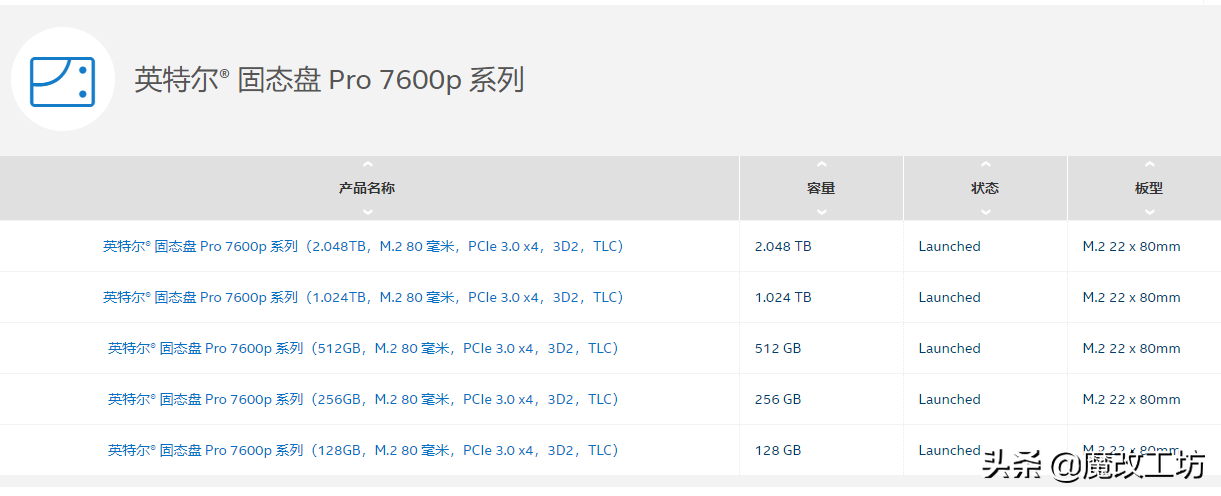Click Launched status in 2.048 TB row

point(949,246)
